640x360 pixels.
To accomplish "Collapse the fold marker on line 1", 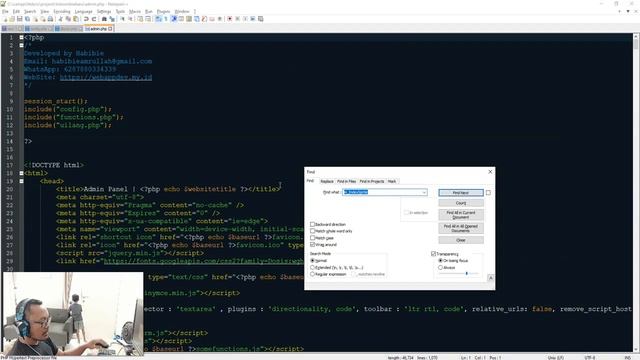I will (x=21, y=37).
